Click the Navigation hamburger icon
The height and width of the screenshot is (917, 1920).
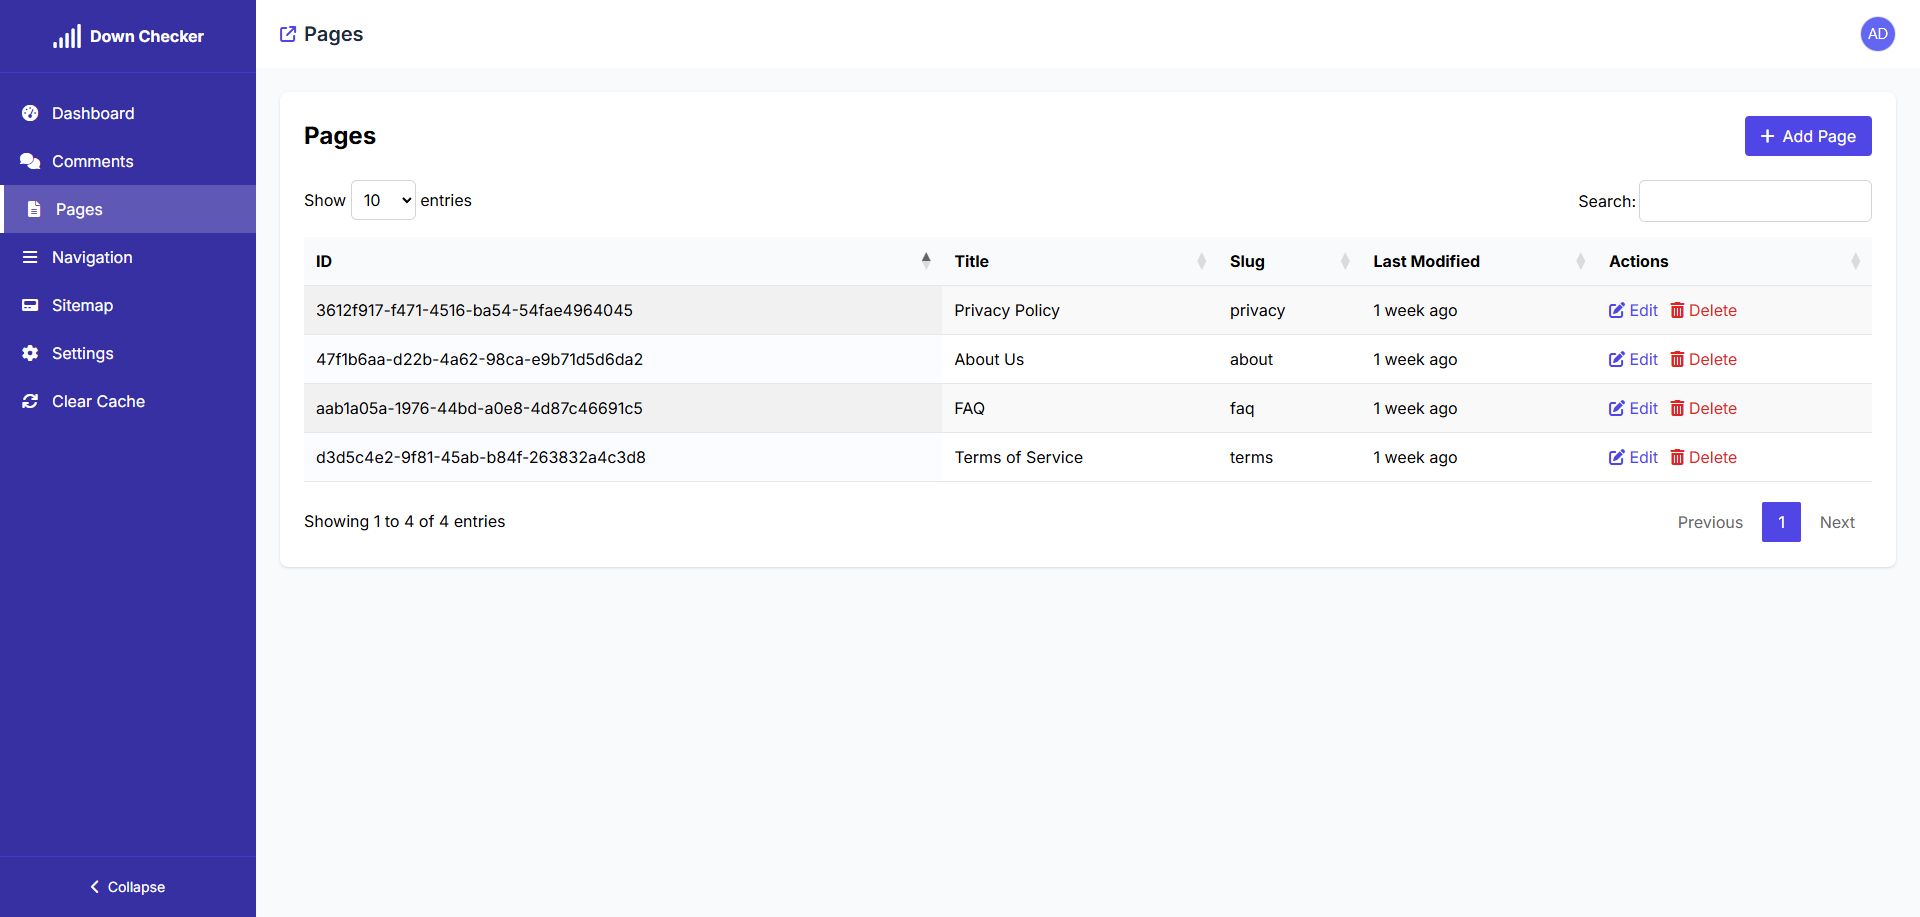(30, 257)
